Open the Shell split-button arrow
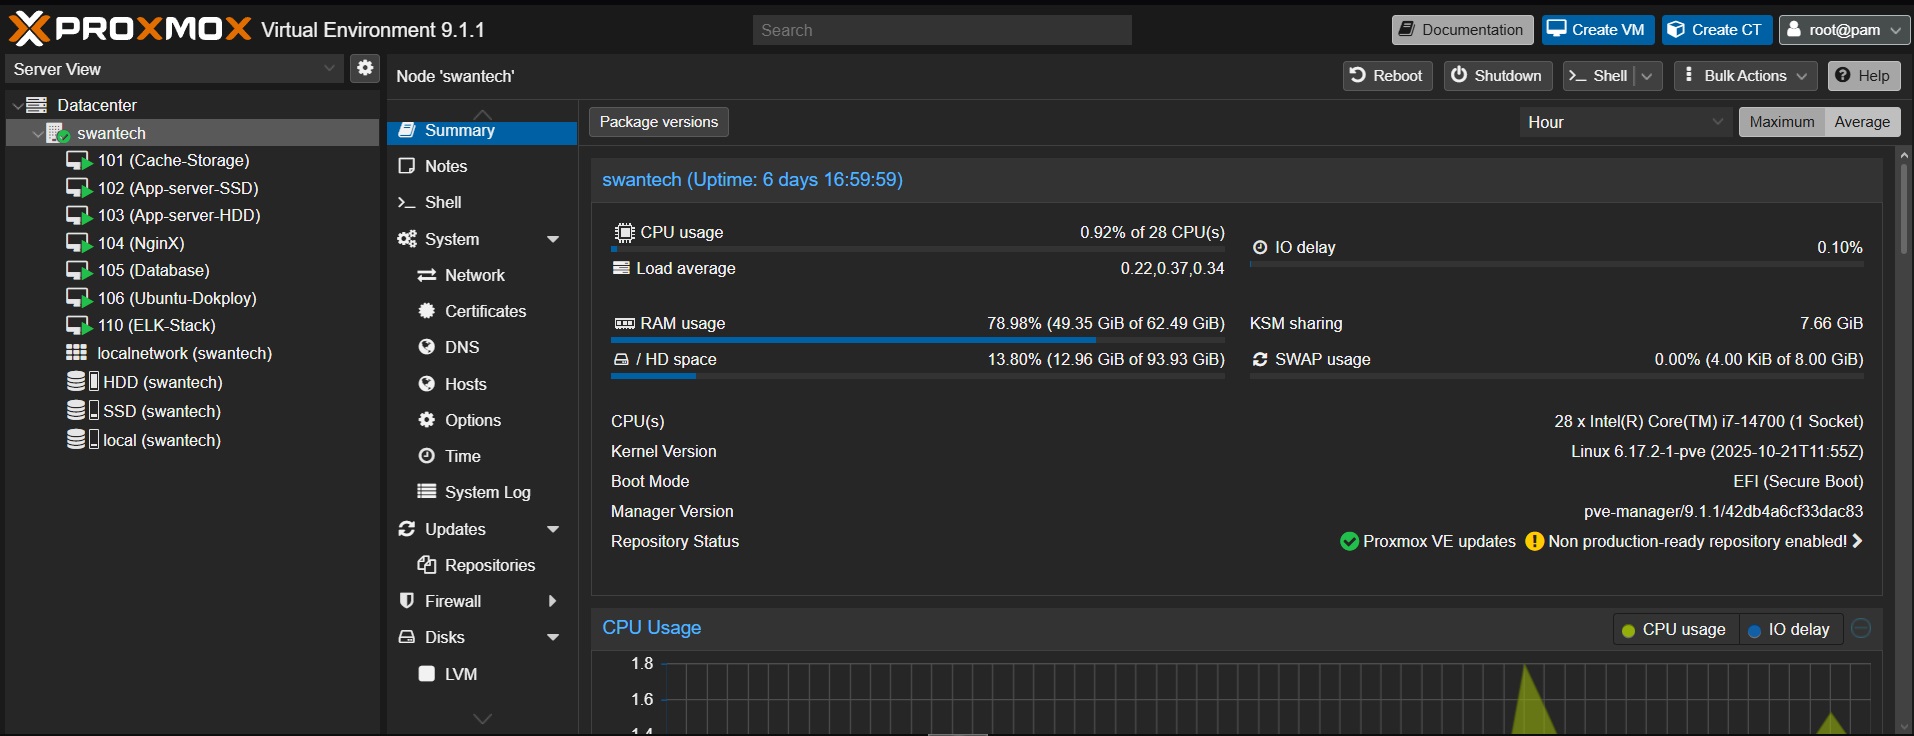1914x736 pixels. (x=1648, y=76)
